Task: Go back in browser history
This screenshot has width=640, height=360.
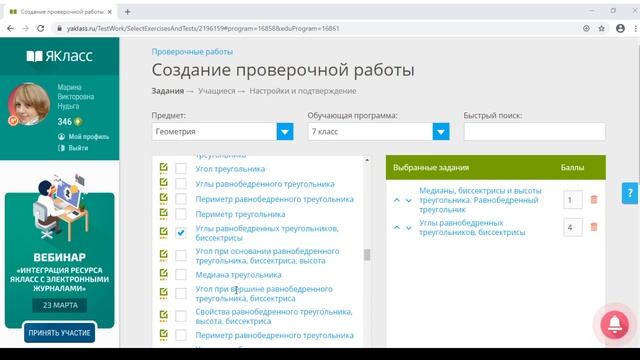Action: [x=11, y=29]
